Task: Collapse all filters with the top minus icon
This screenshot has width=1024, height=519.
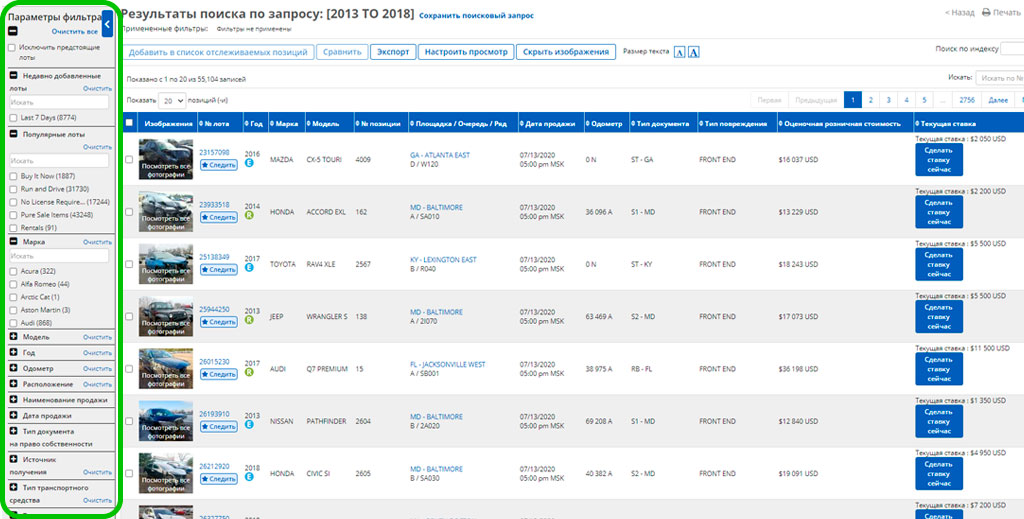Action: point(13,31)
